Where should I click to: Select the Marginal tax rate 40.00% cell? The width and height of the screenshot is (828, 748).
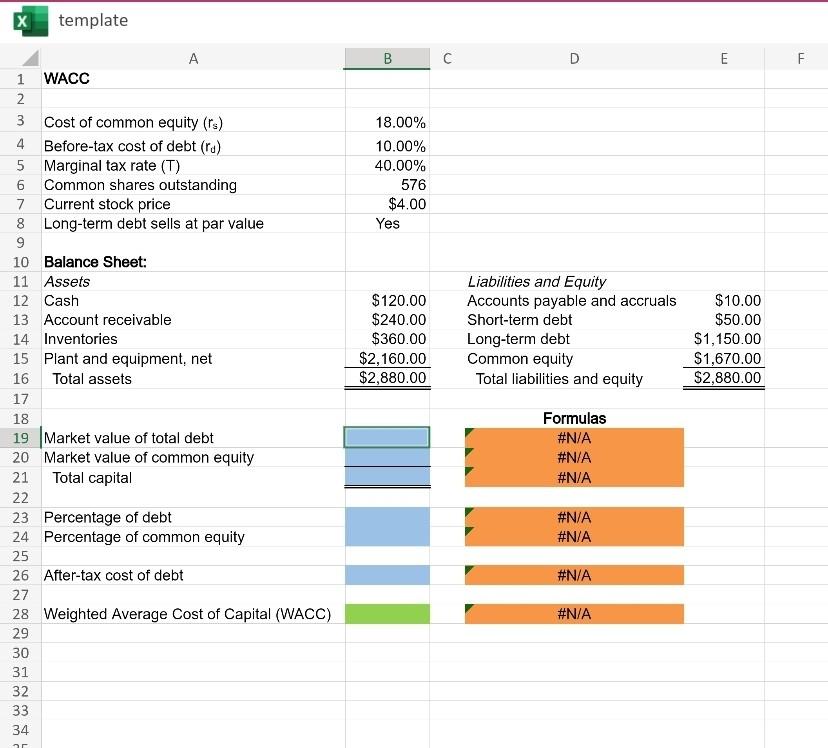[387, 165]
